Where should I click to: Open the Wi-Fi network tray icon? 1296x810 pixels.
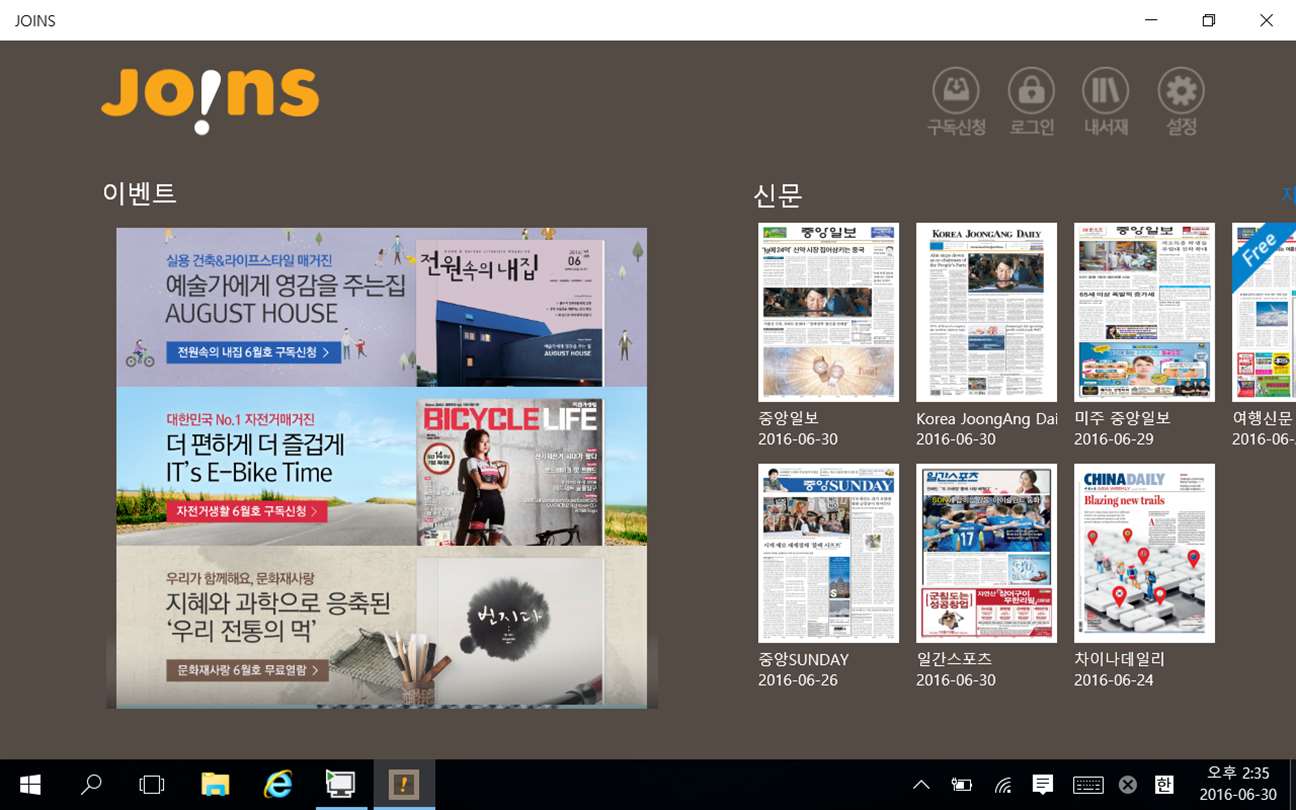coord(1003,785)
